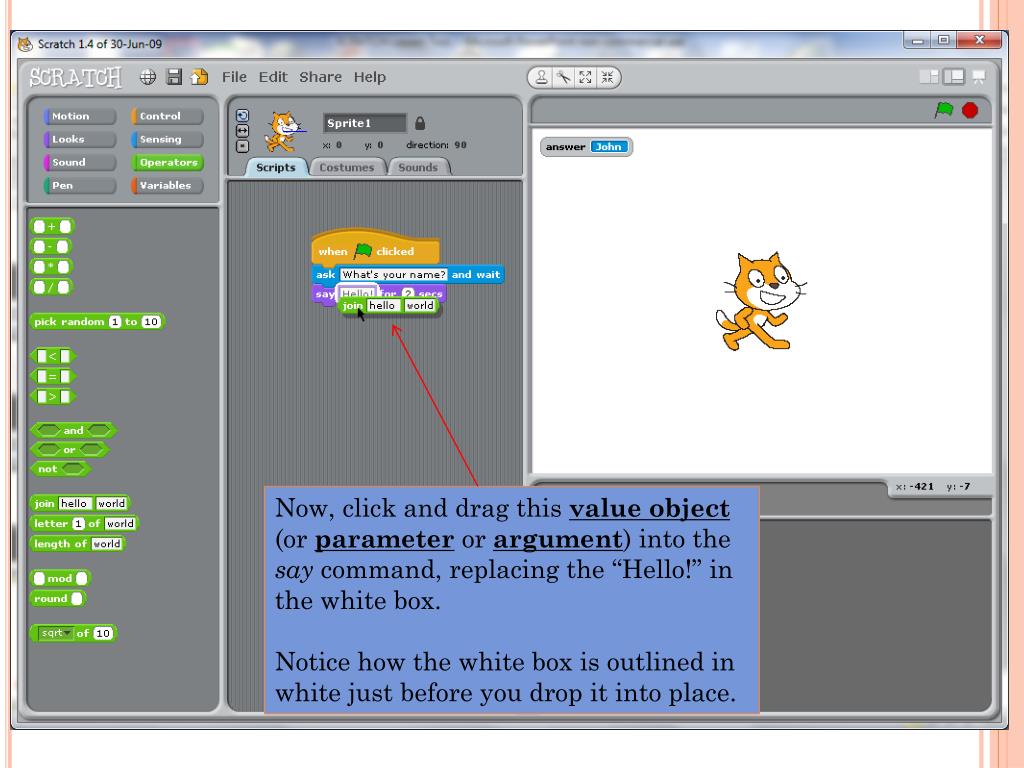
Task: Click the 'What's your name?' ask field
Action: (393, 275)
